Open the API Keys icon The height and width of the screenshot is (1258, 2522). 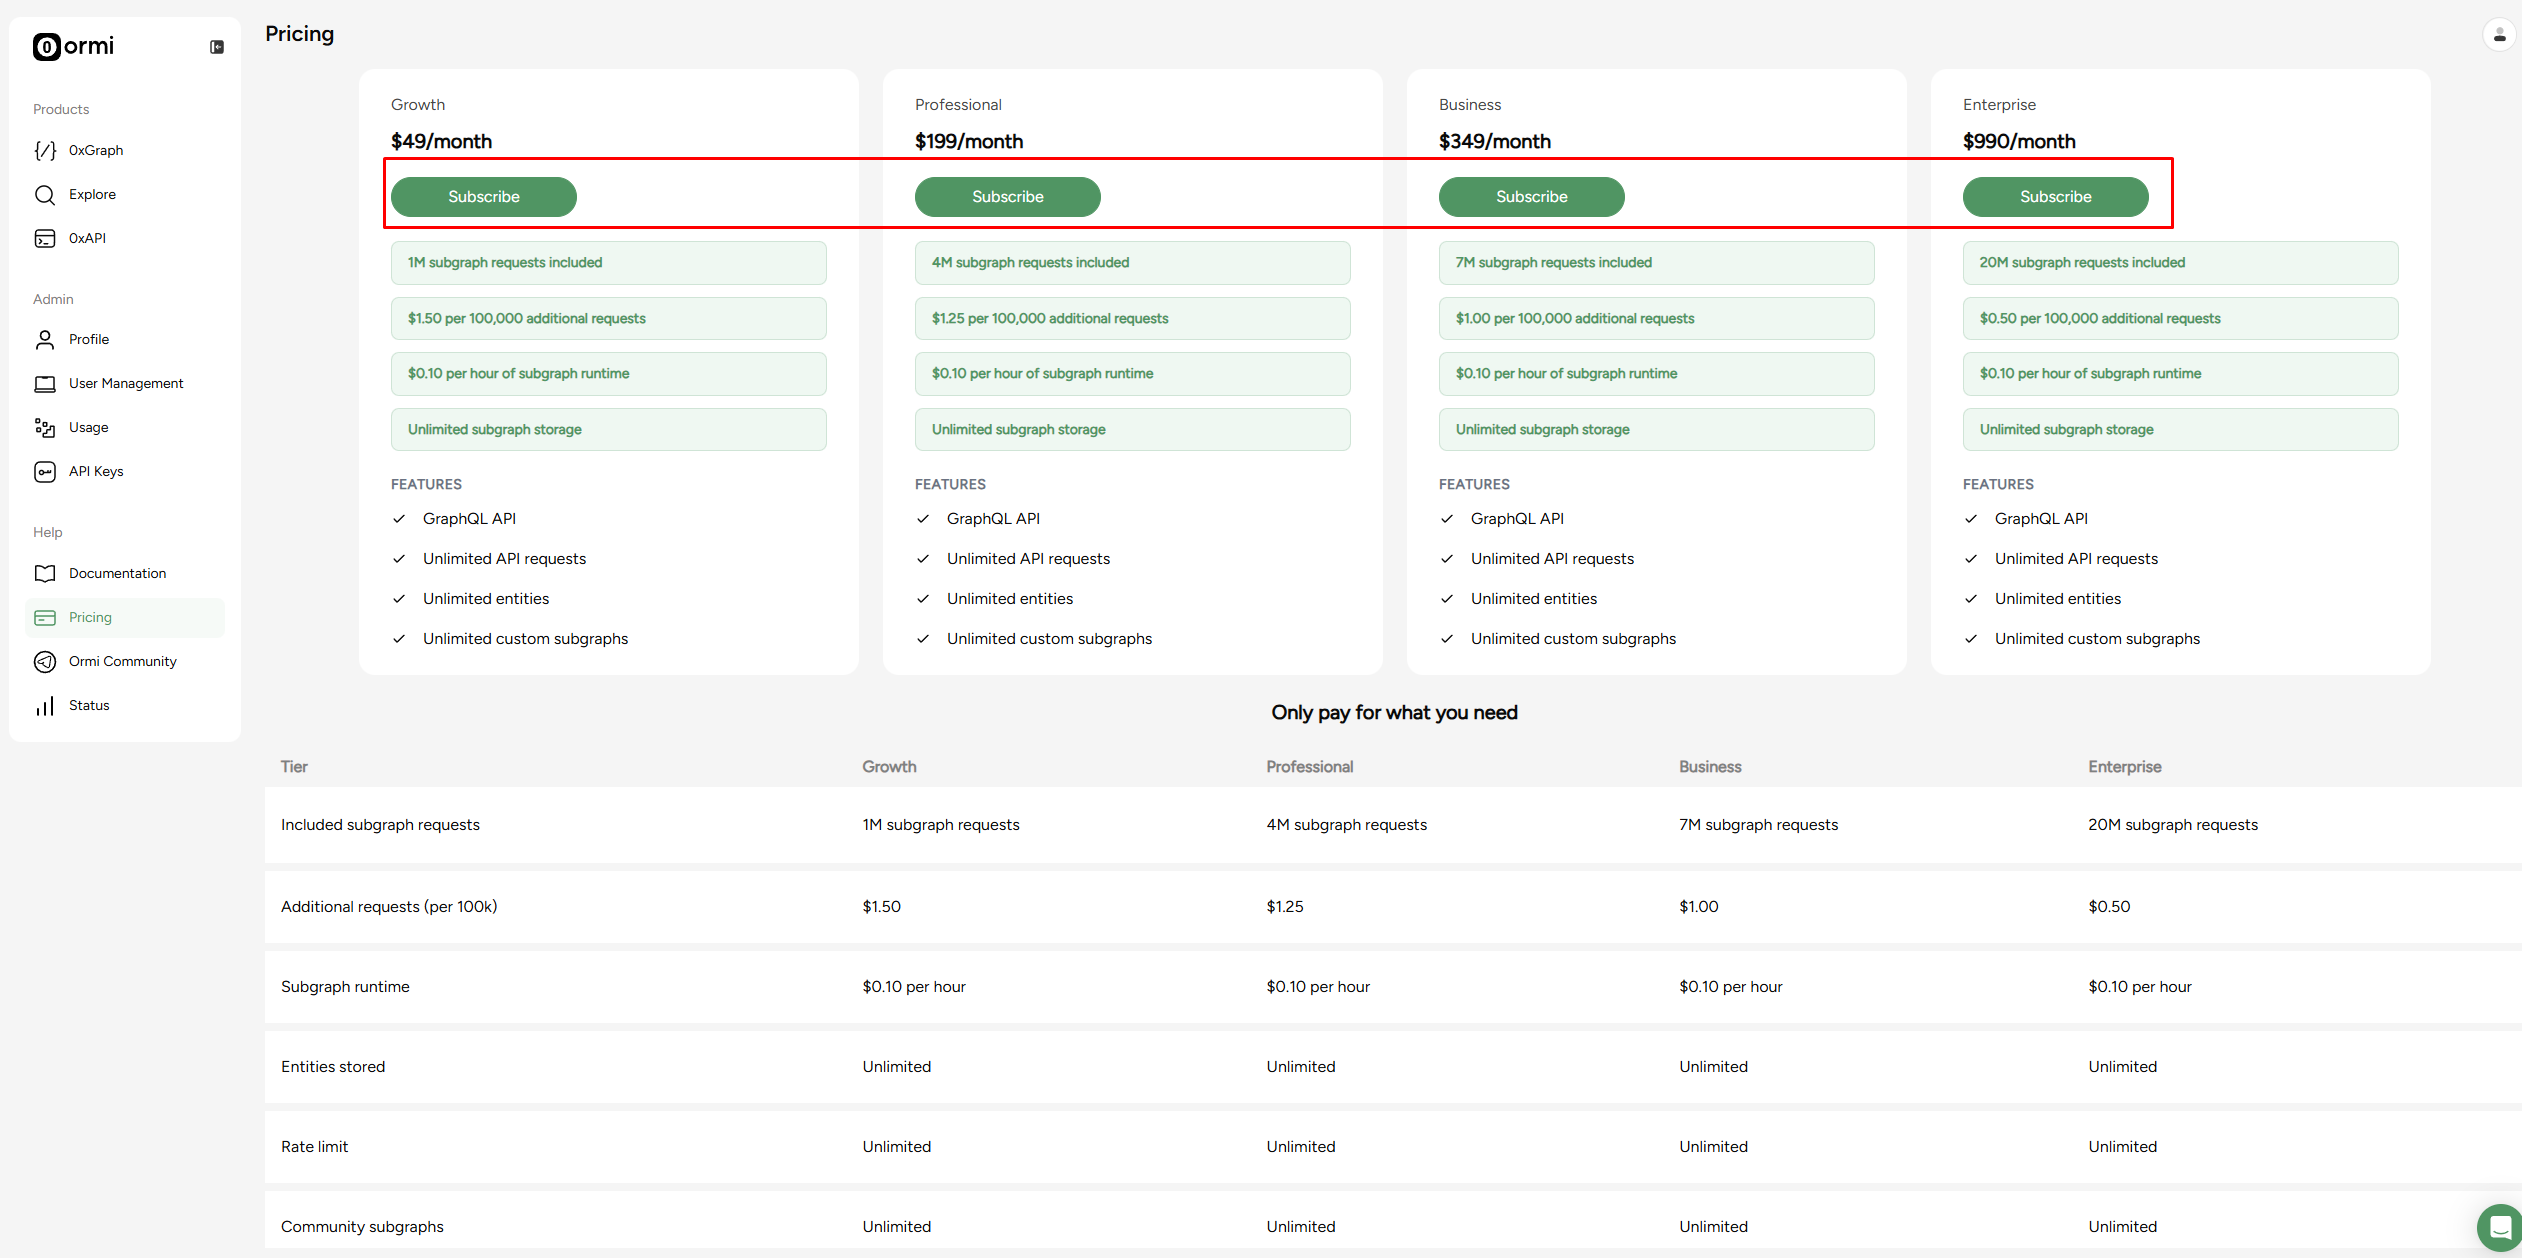pyautogui.click(x=46, y=471)
